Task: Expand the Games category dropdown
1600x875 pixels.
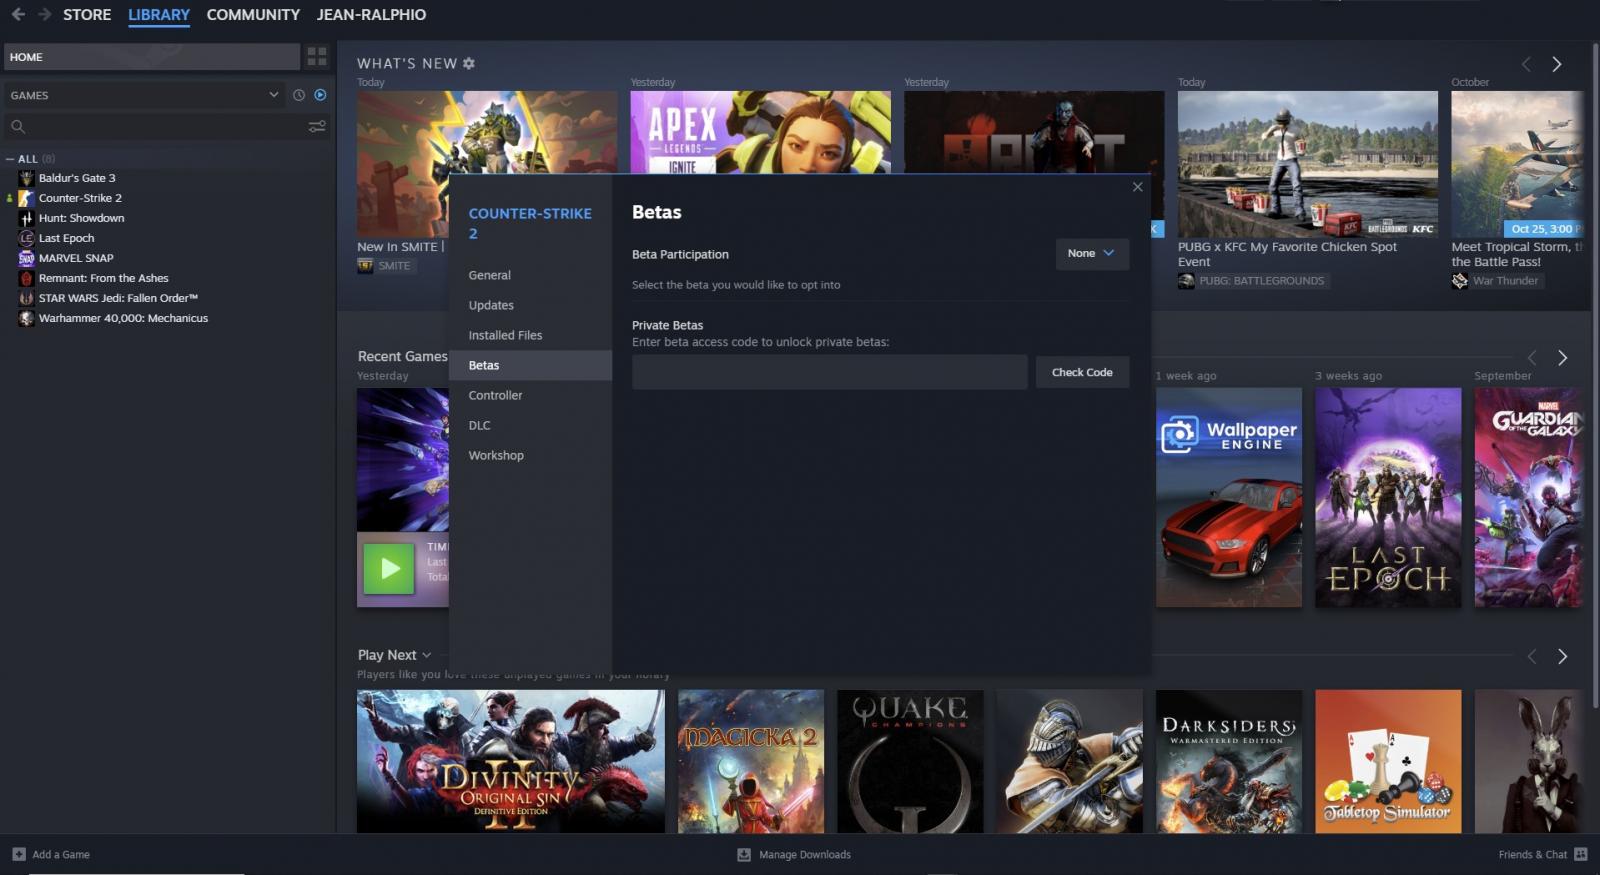Action: (273, 95)
